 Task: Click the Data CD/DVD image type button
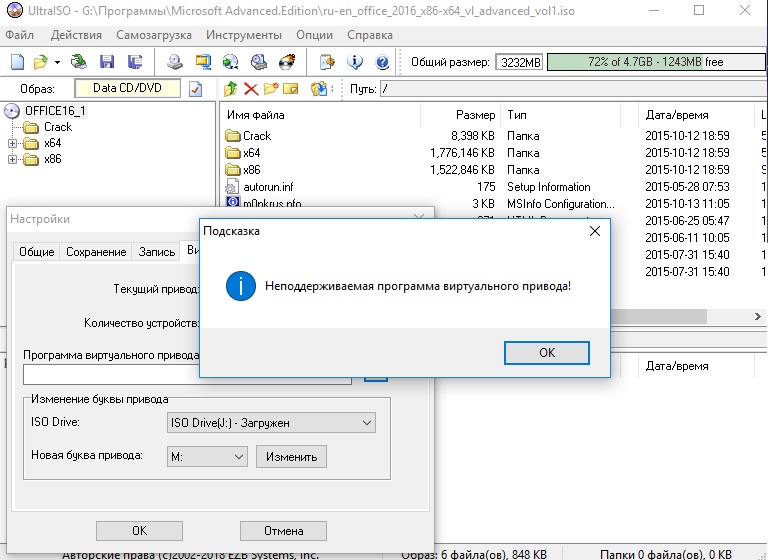(127, 88)
